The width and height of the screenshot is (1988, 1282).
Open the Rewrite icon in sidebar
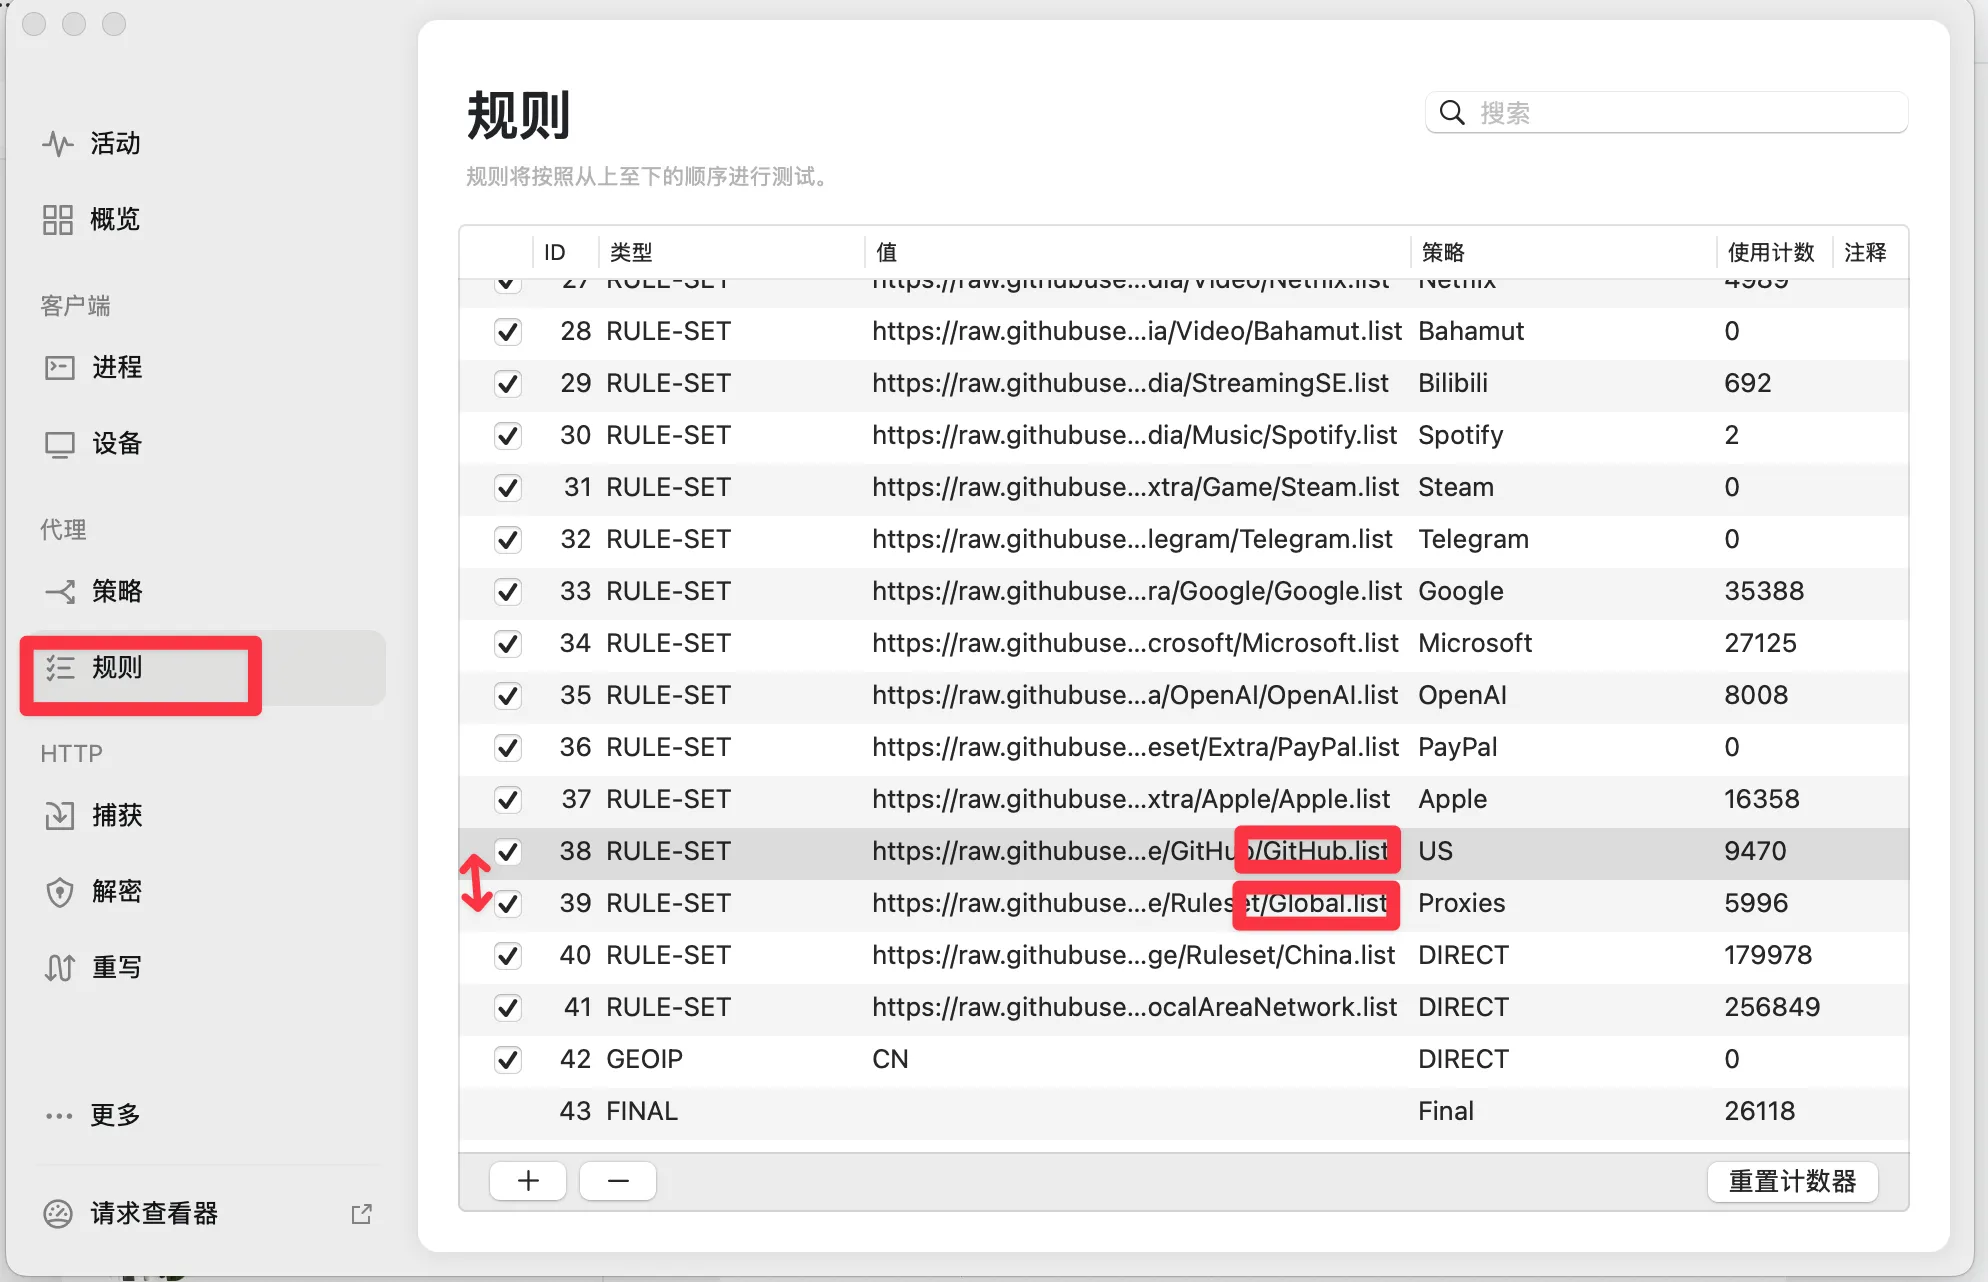coord(59,968)
